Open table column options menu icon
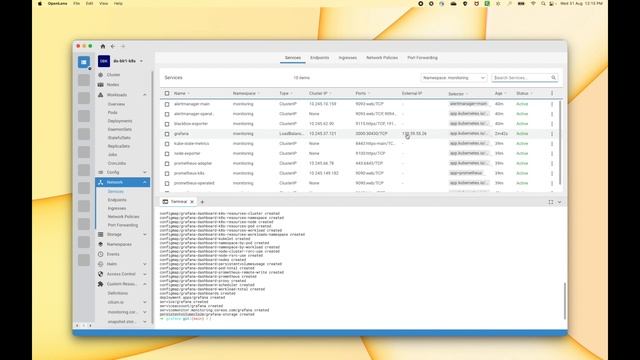 click(x=552, y=93)
